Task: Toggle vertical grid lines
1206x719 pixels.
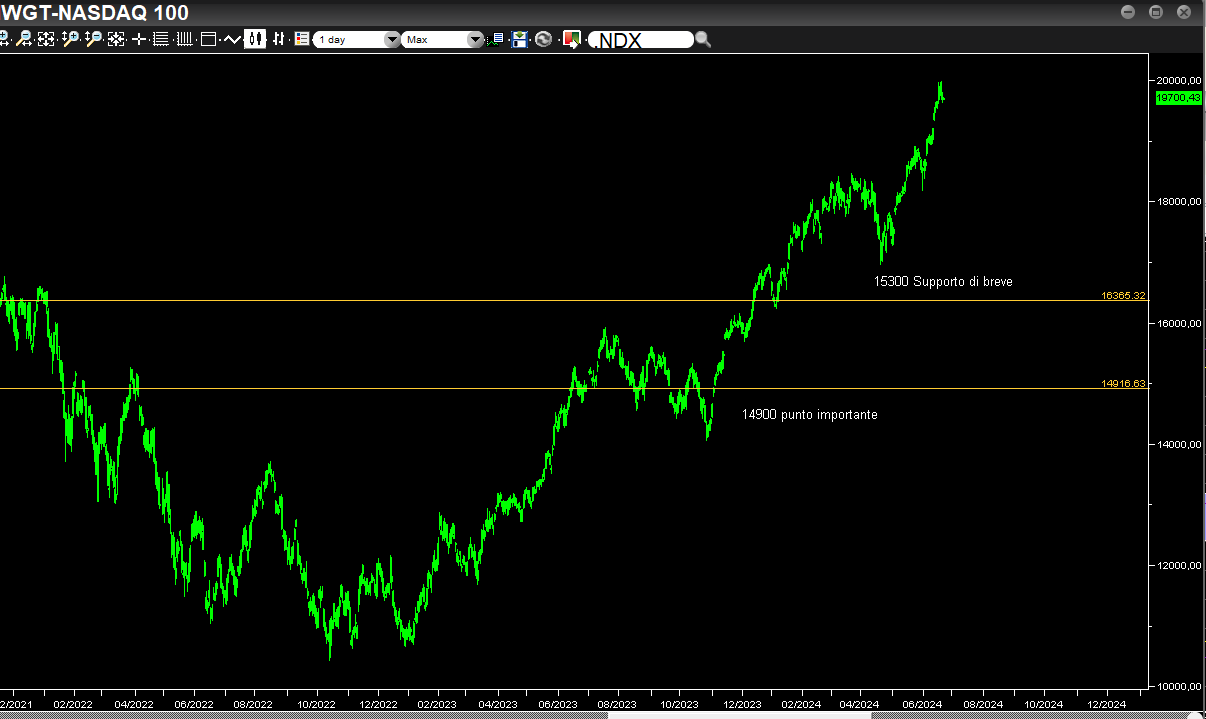Action: [x=184, y=39]
